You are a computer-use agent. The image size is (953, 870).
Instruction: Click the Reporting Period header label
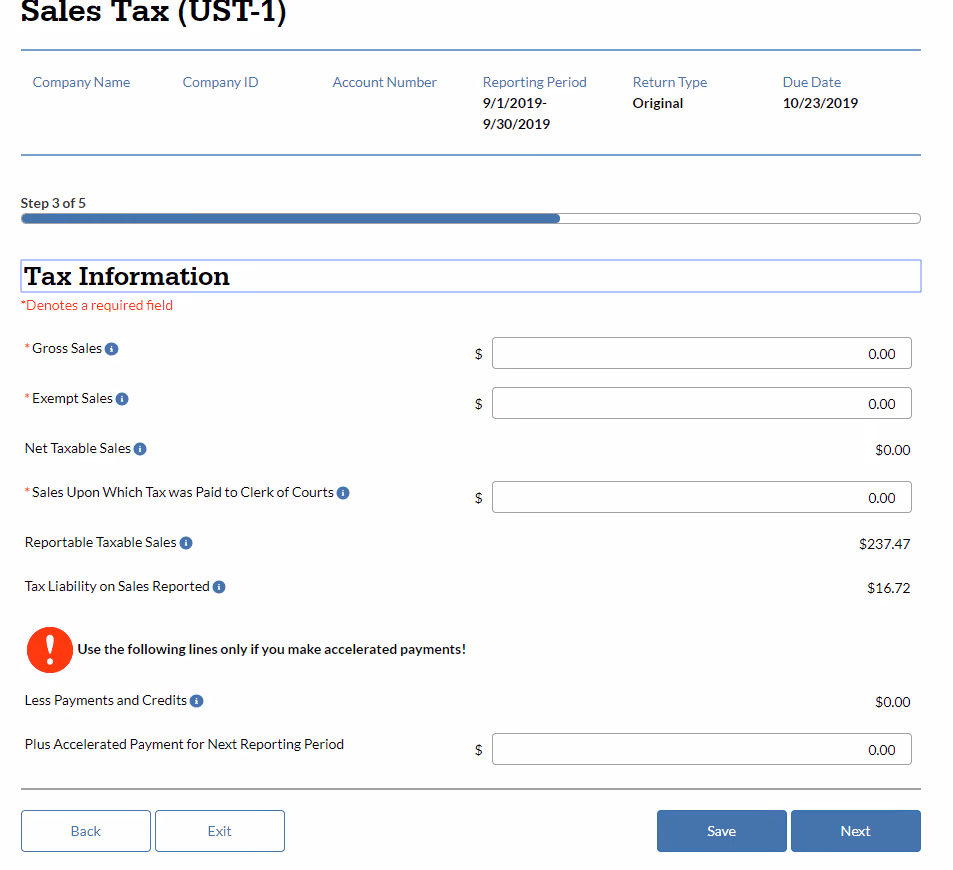point(534,82)
